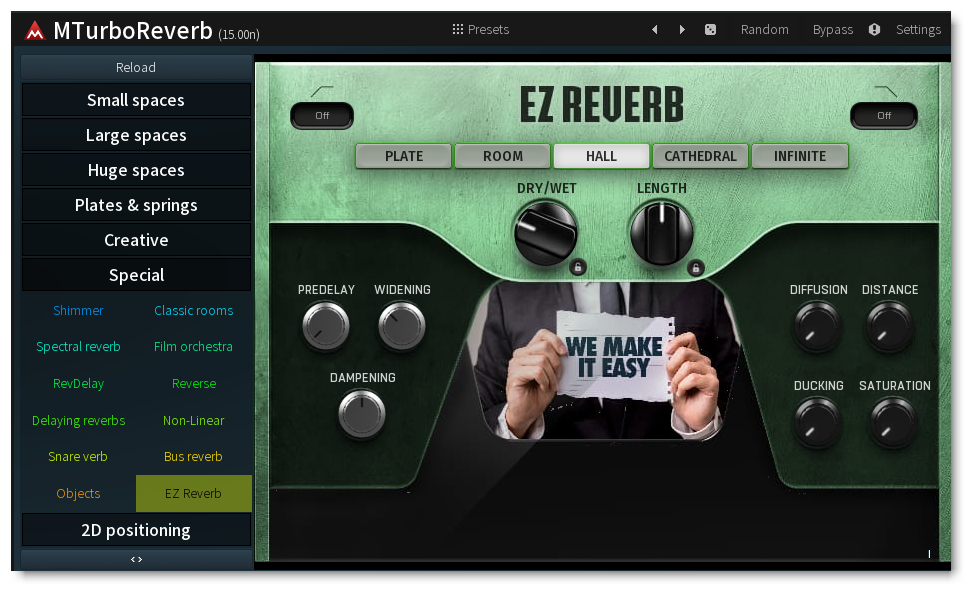Click the MeldaProduction logo icon
This screenshot has width=974, height=594.
coord(35,30)
